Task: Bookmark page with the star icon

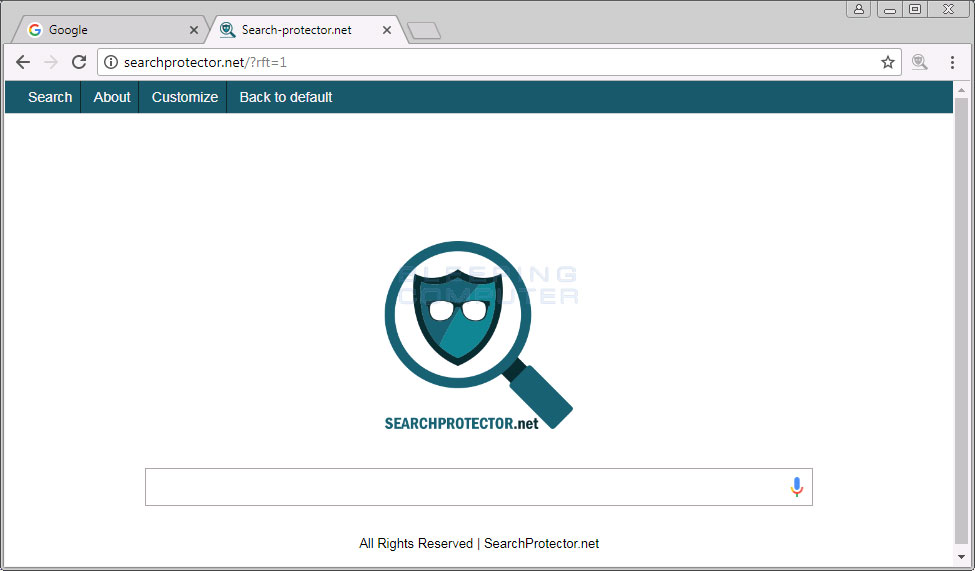Action: point(887,62)
